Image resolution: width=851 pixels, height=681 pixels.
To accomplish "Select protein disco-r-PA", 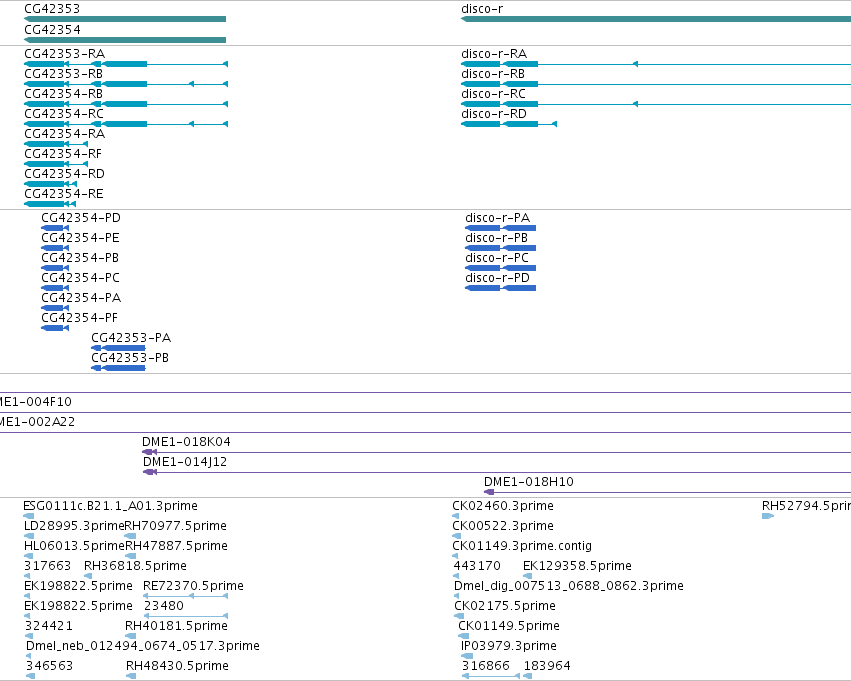I will (x=500, y=228).
